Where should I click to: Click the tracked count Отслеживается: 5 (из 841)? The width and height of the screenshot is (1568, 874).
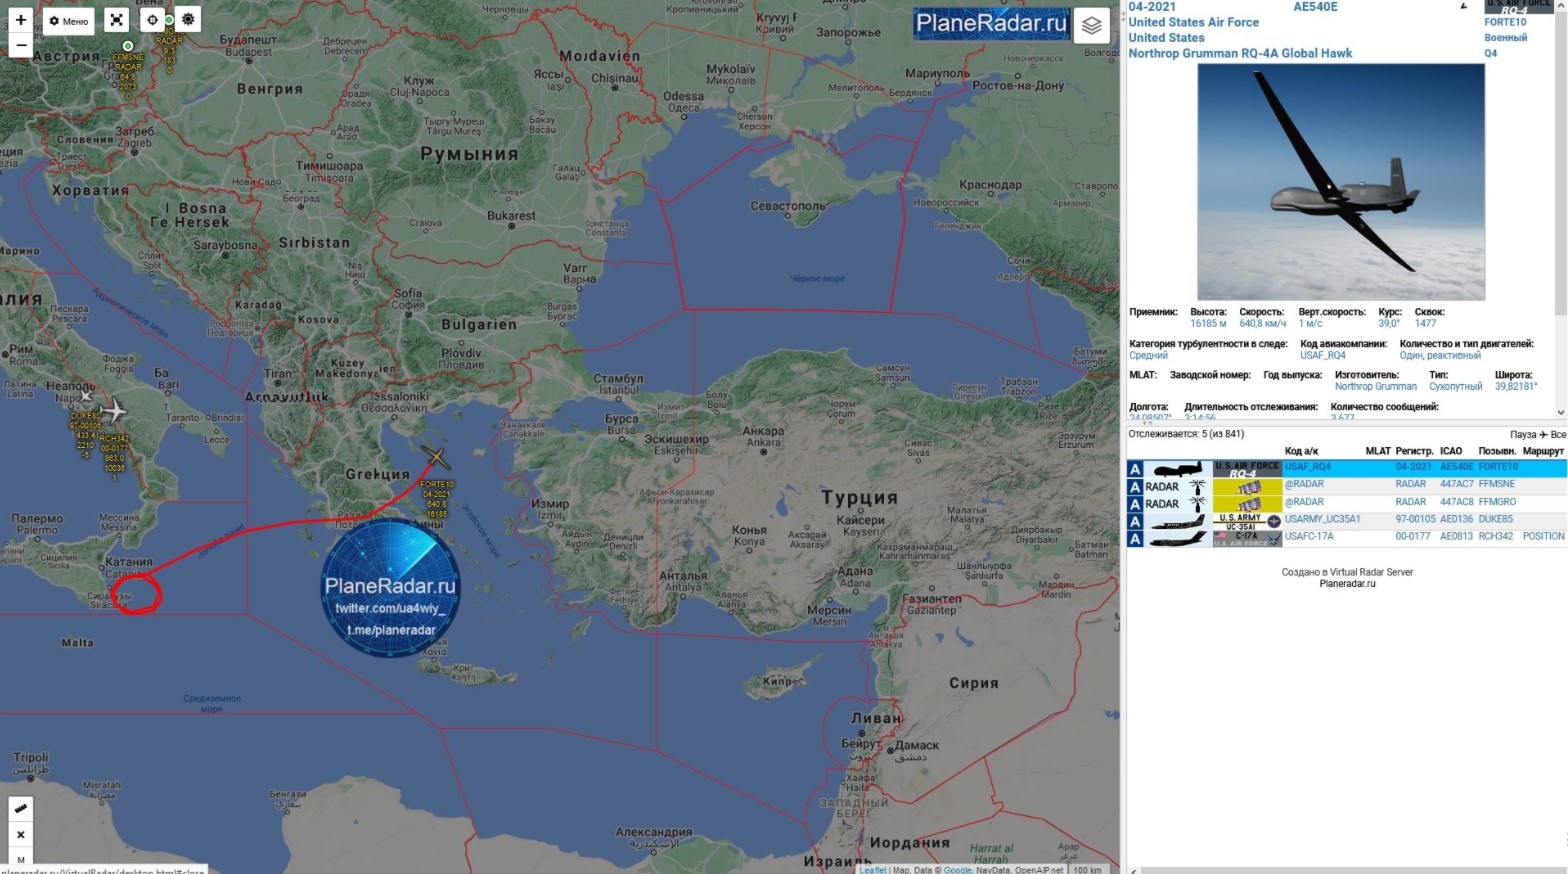click(x=1186, y=434)
